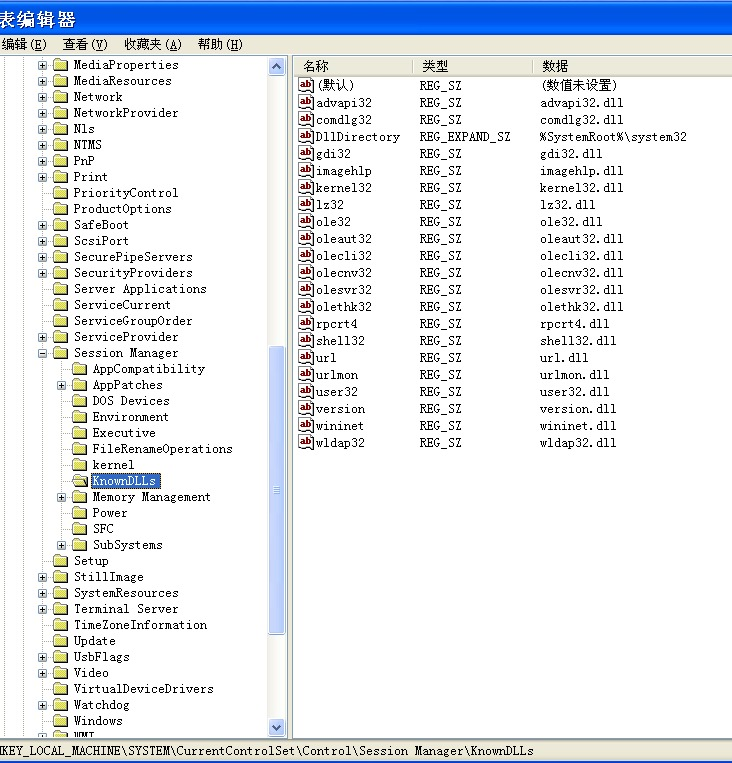Viewport: 732px width, 763px height.
Task: Click the Network folder icon
Action: tap(60, 97)
